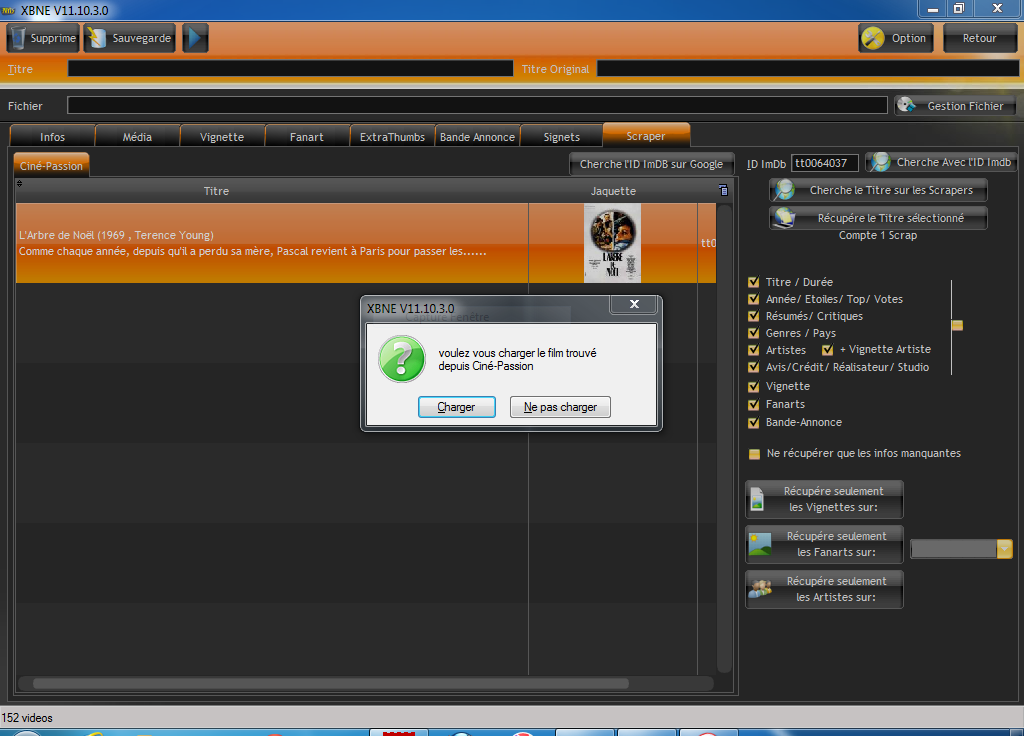The width and height of the screenshot is (1024, 736).
Task: Toggle the + Vignette Artiste checkbox
Action: coord(827,350)
